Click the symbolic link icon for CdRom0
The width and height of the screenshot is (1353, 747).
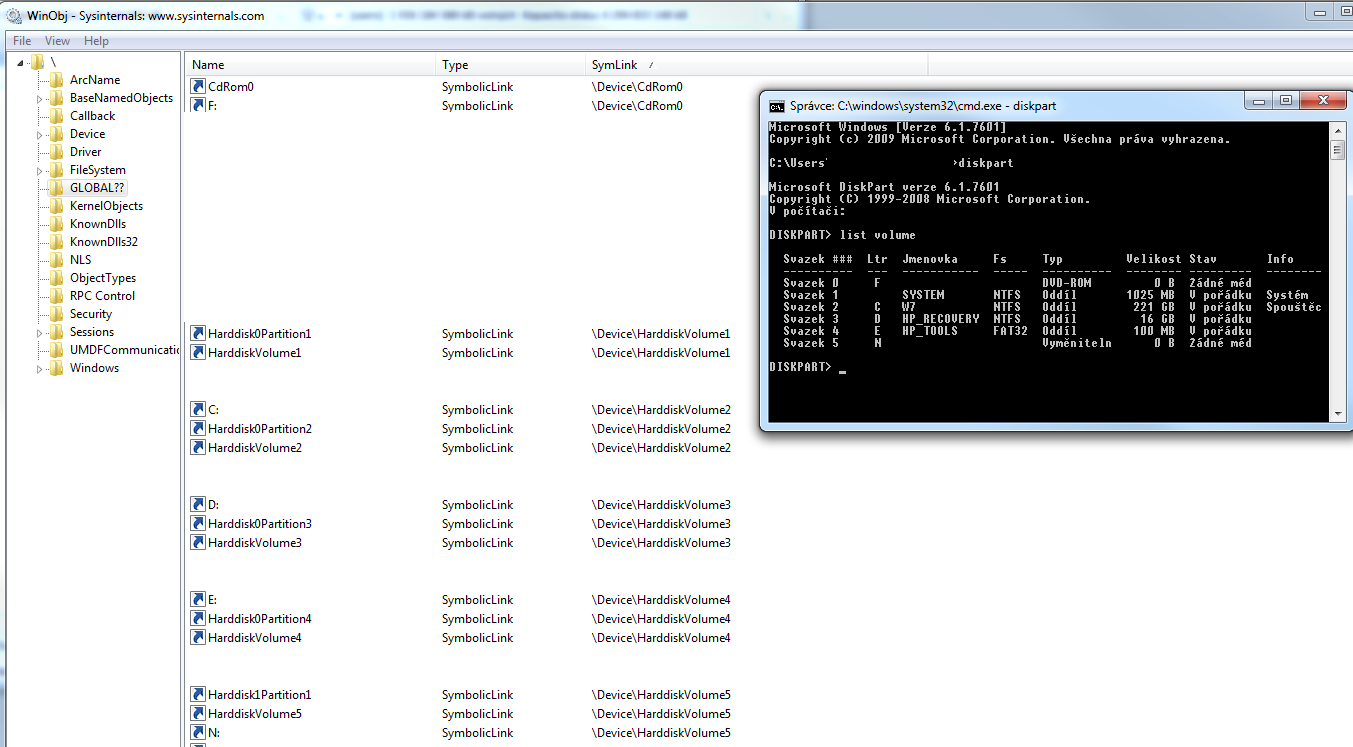(x=198, y=87)
